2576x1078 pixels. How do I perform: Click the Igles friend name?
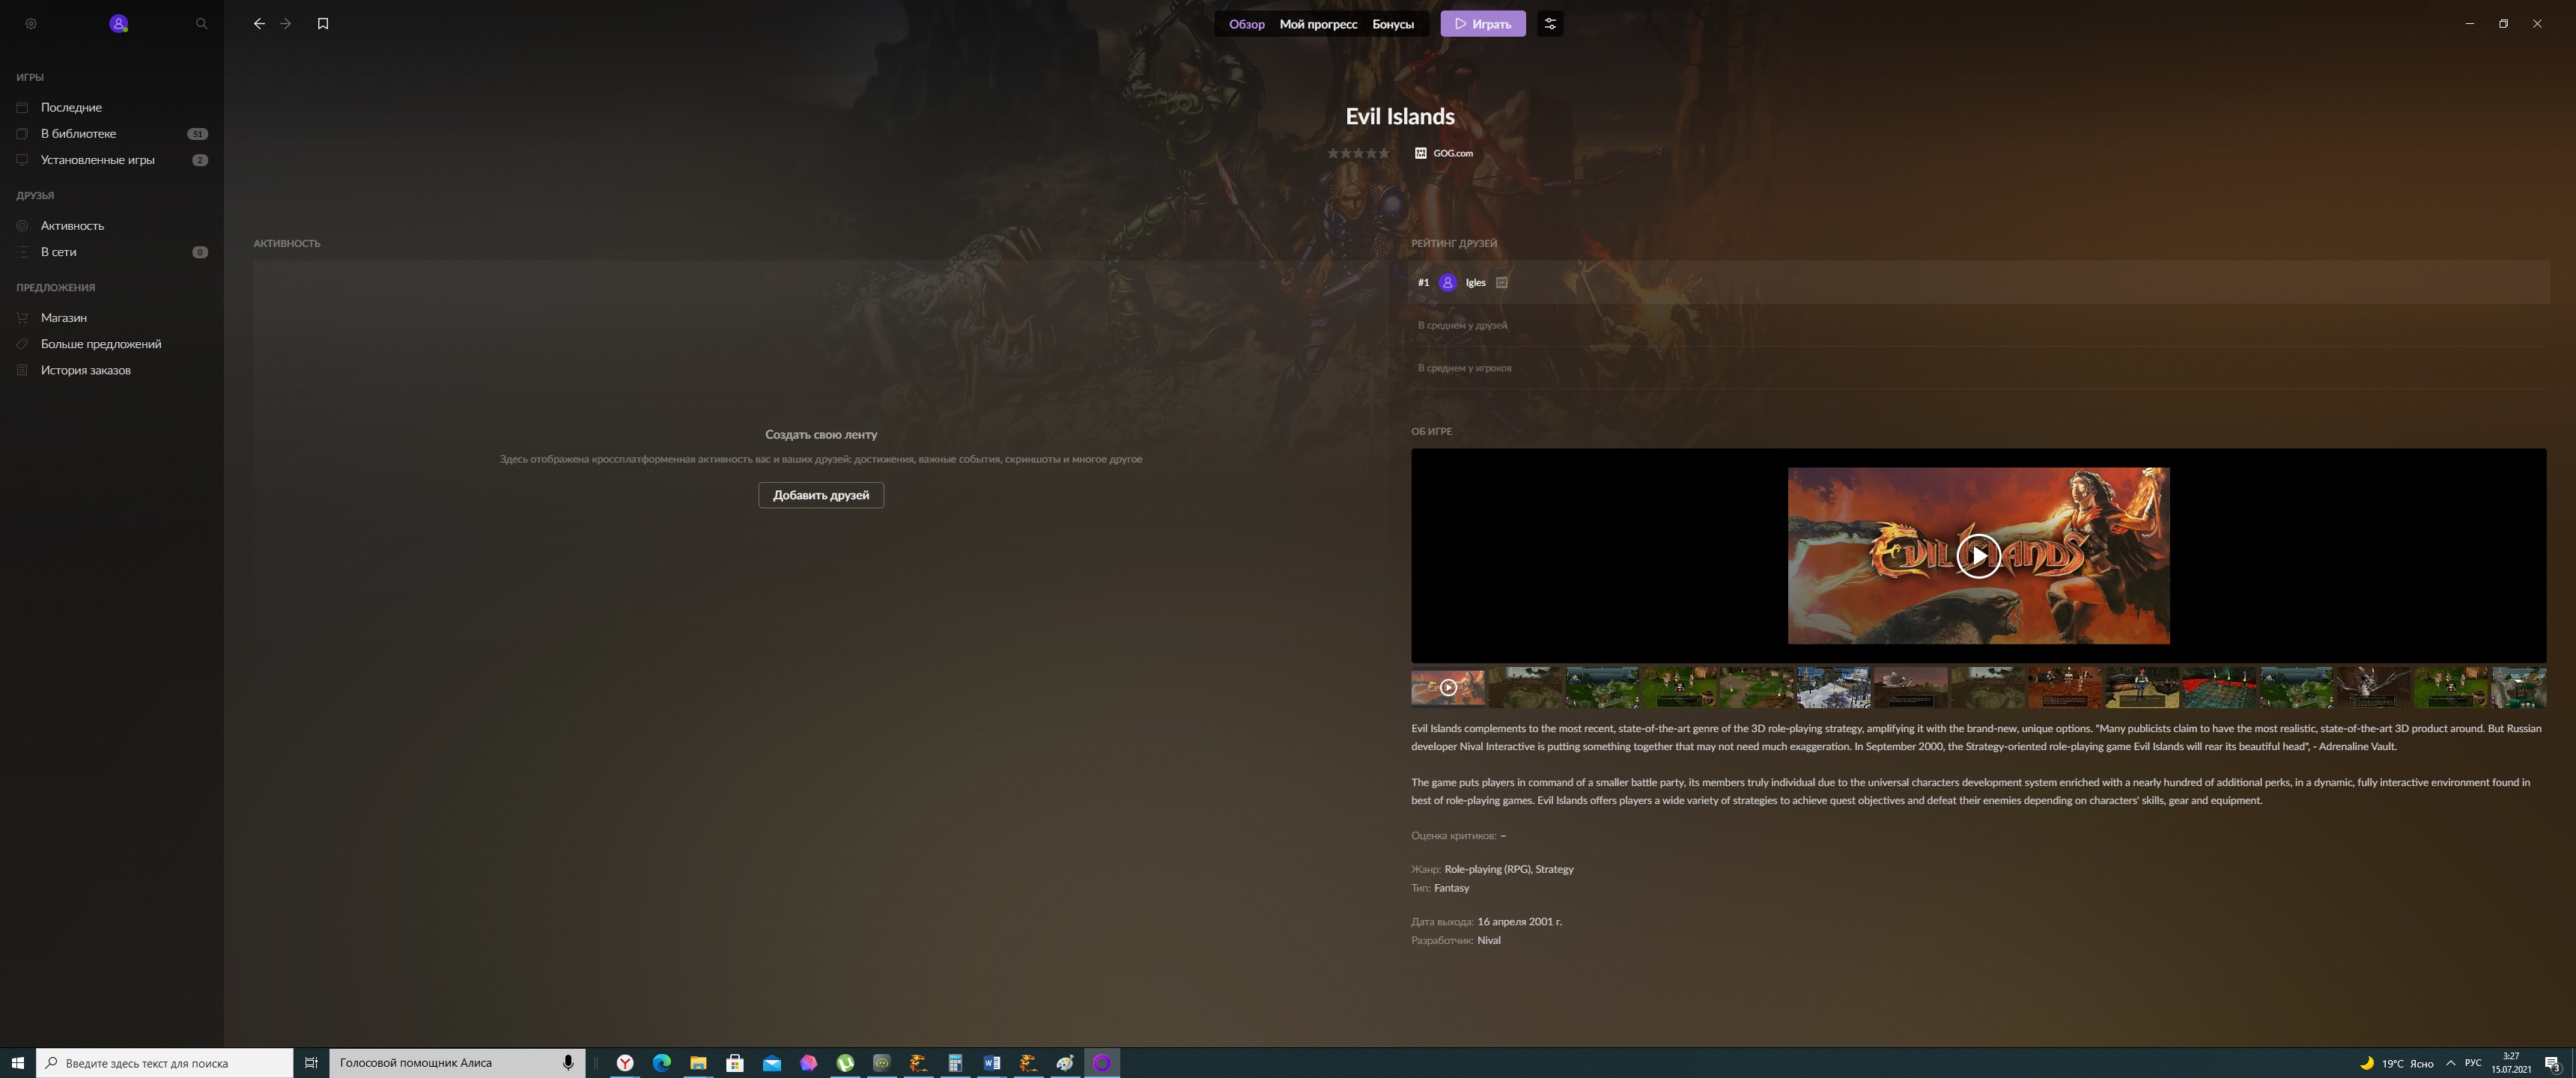pyautogui.click(x=1475, y=283)
